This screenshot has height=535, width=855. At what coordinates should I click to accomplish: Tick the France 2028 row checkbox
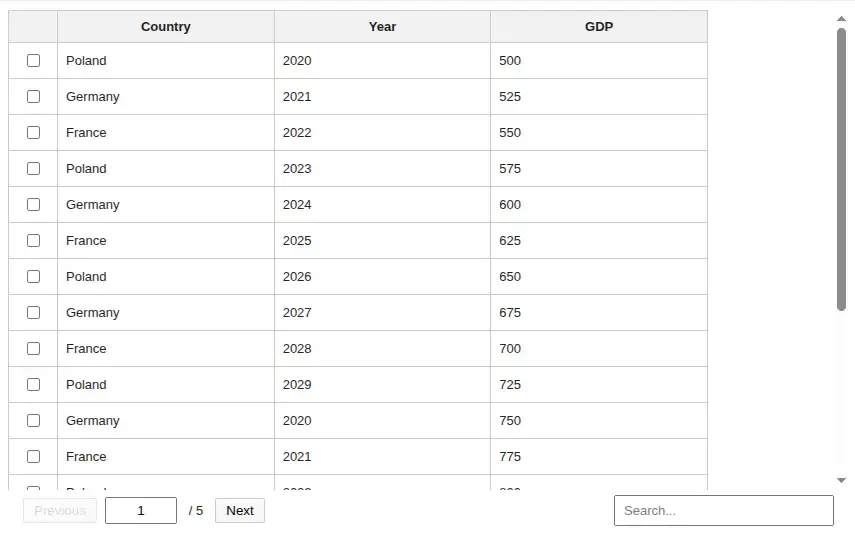(33, 348)
